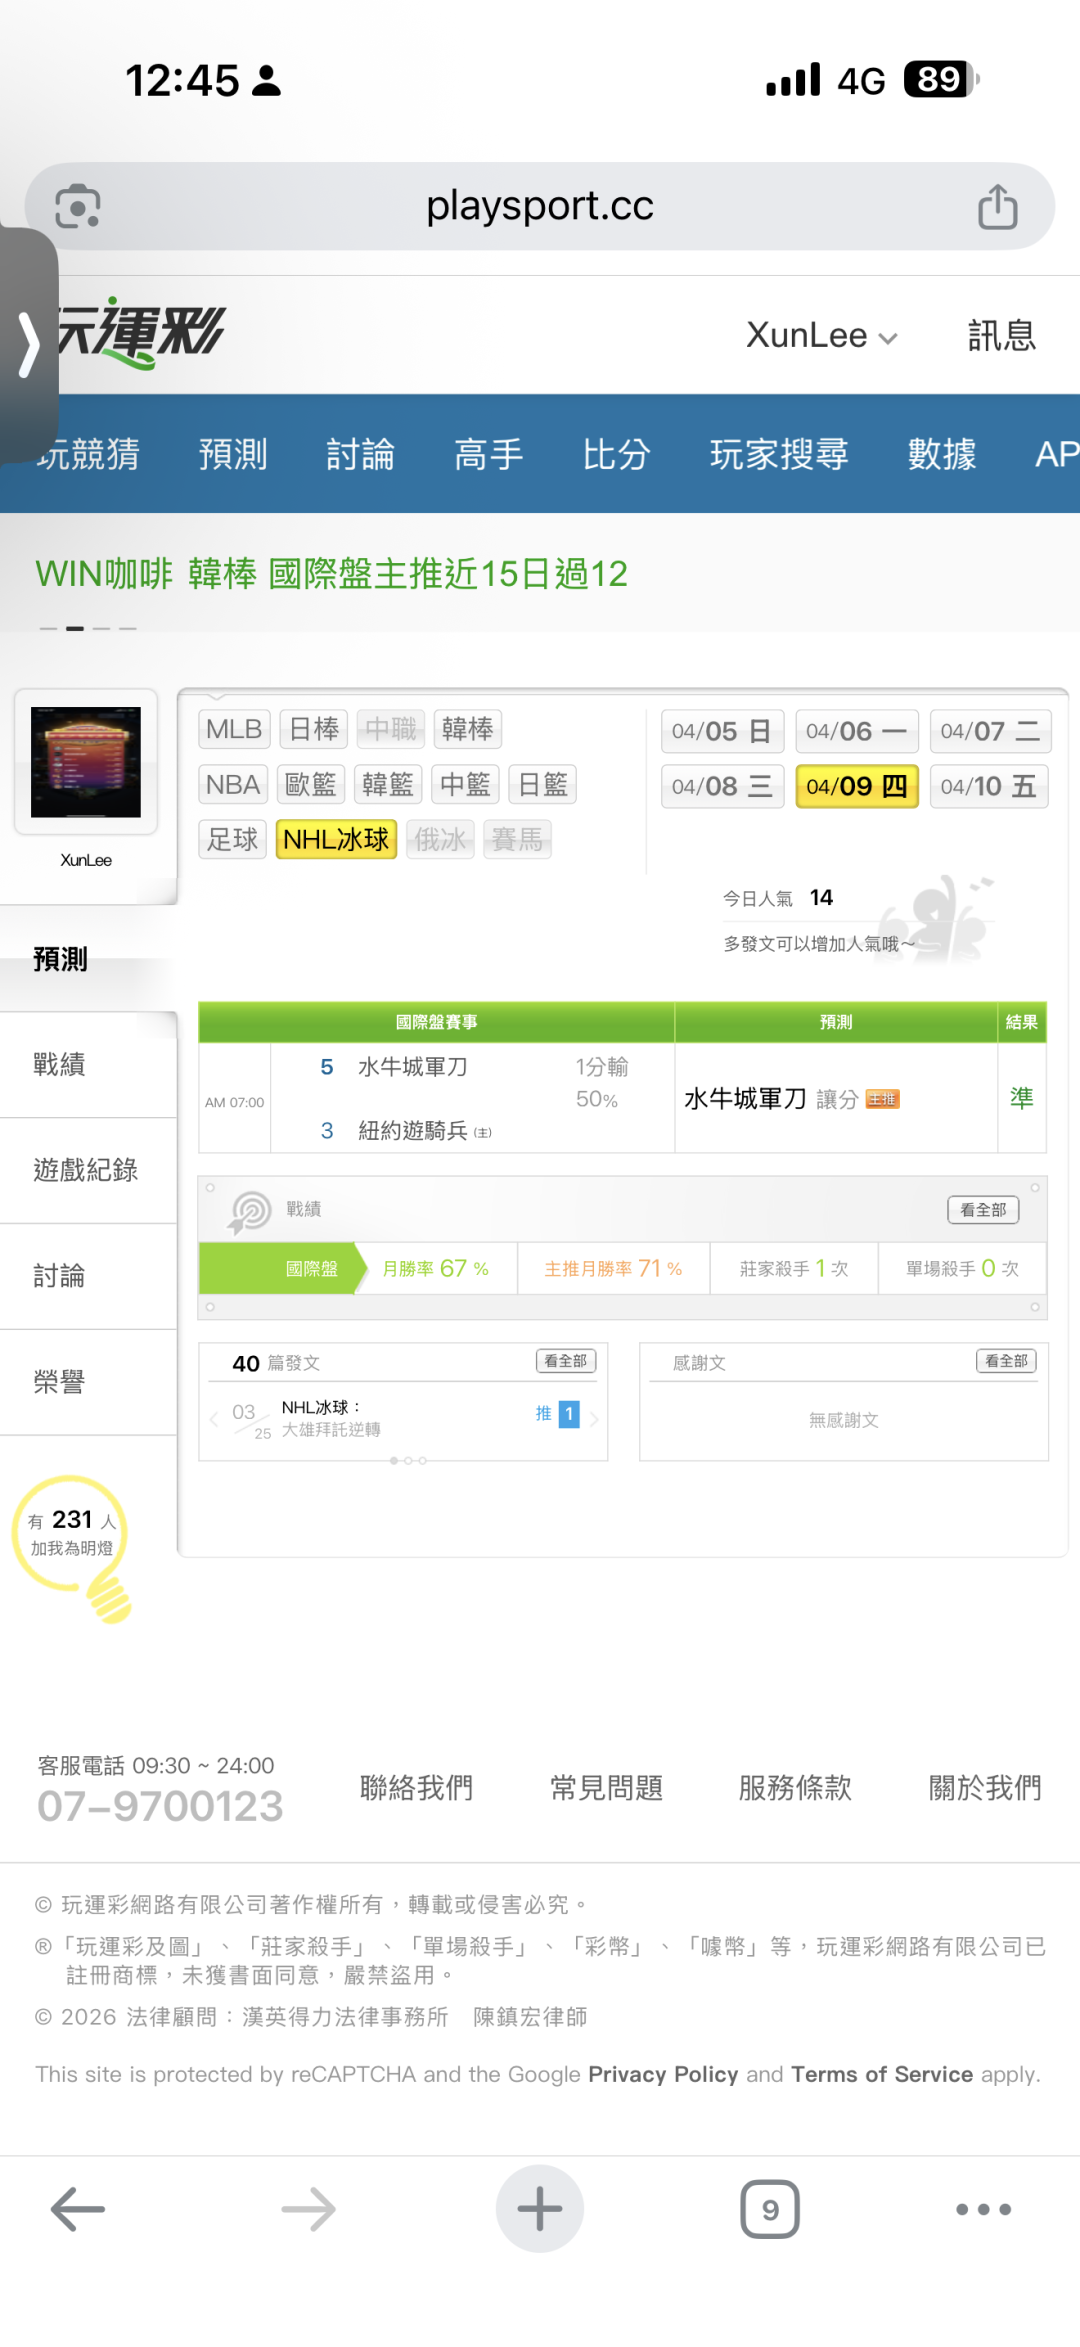Viewport: 1080px width, 2347px height.
Task: Tap the camera scan icon in address bar
Action: pos(78,207)
